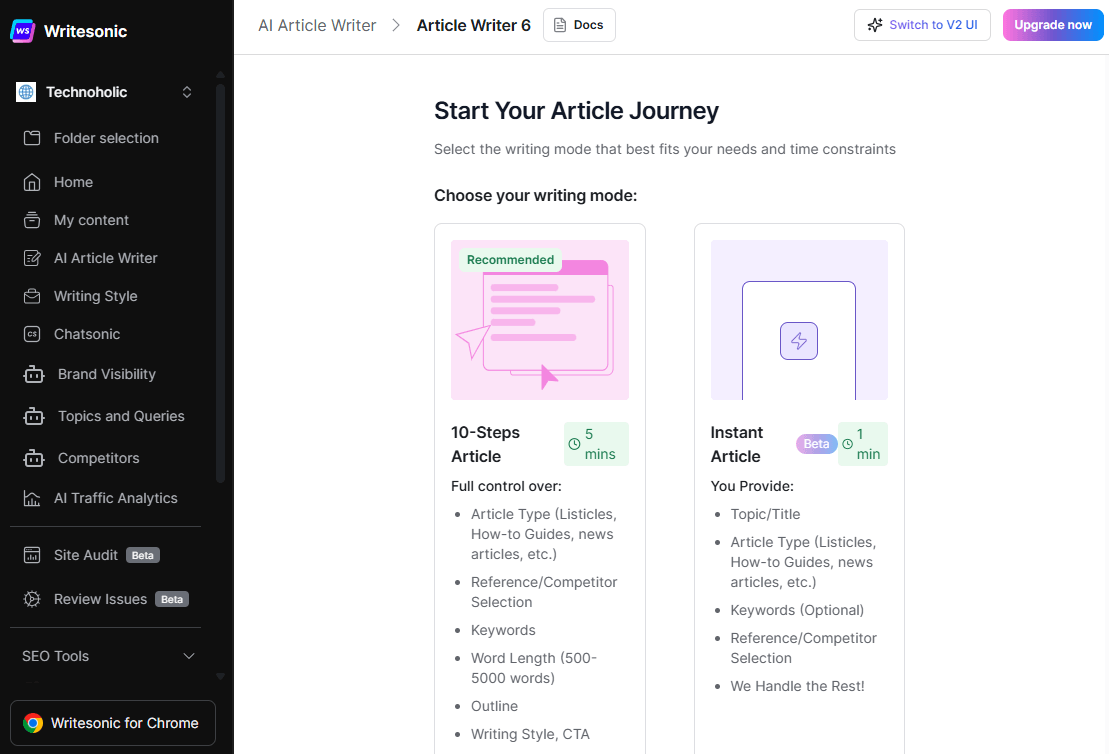Click the Chrome logo icon
Image resolution: width=1109 pixels, height=754 pixels.
click(33, 723)
